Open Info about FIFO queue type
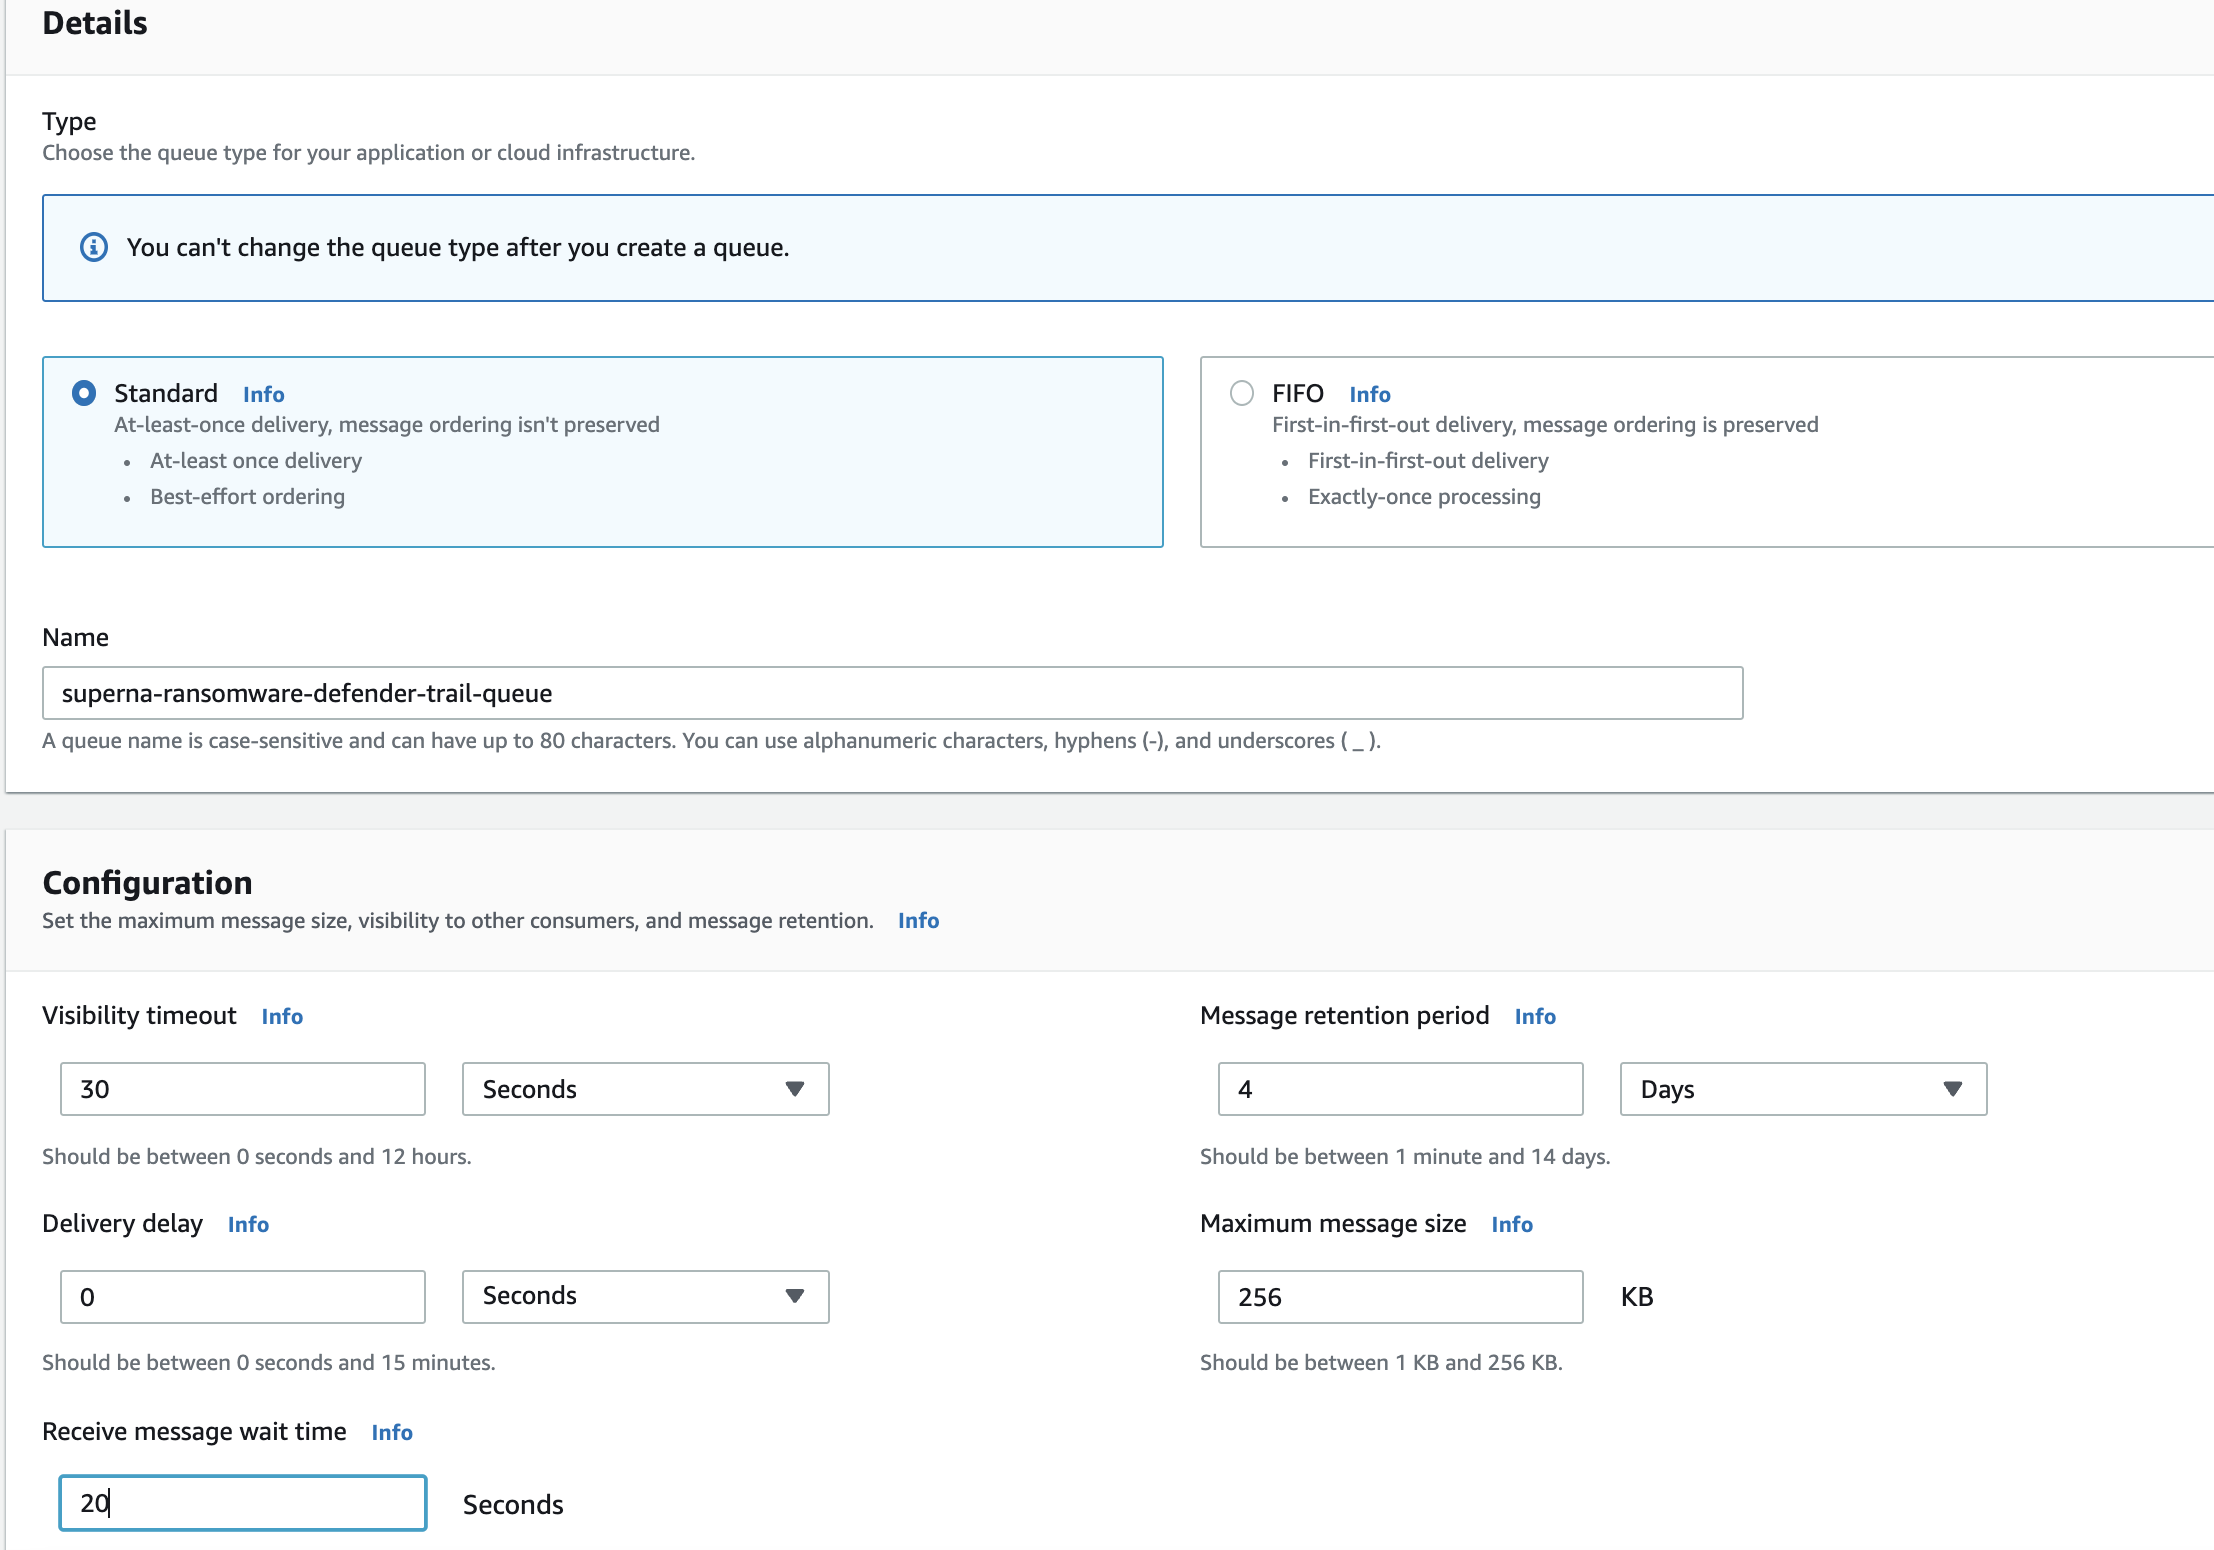This screenshot has width=2214, height=1550. point(1368,393)
